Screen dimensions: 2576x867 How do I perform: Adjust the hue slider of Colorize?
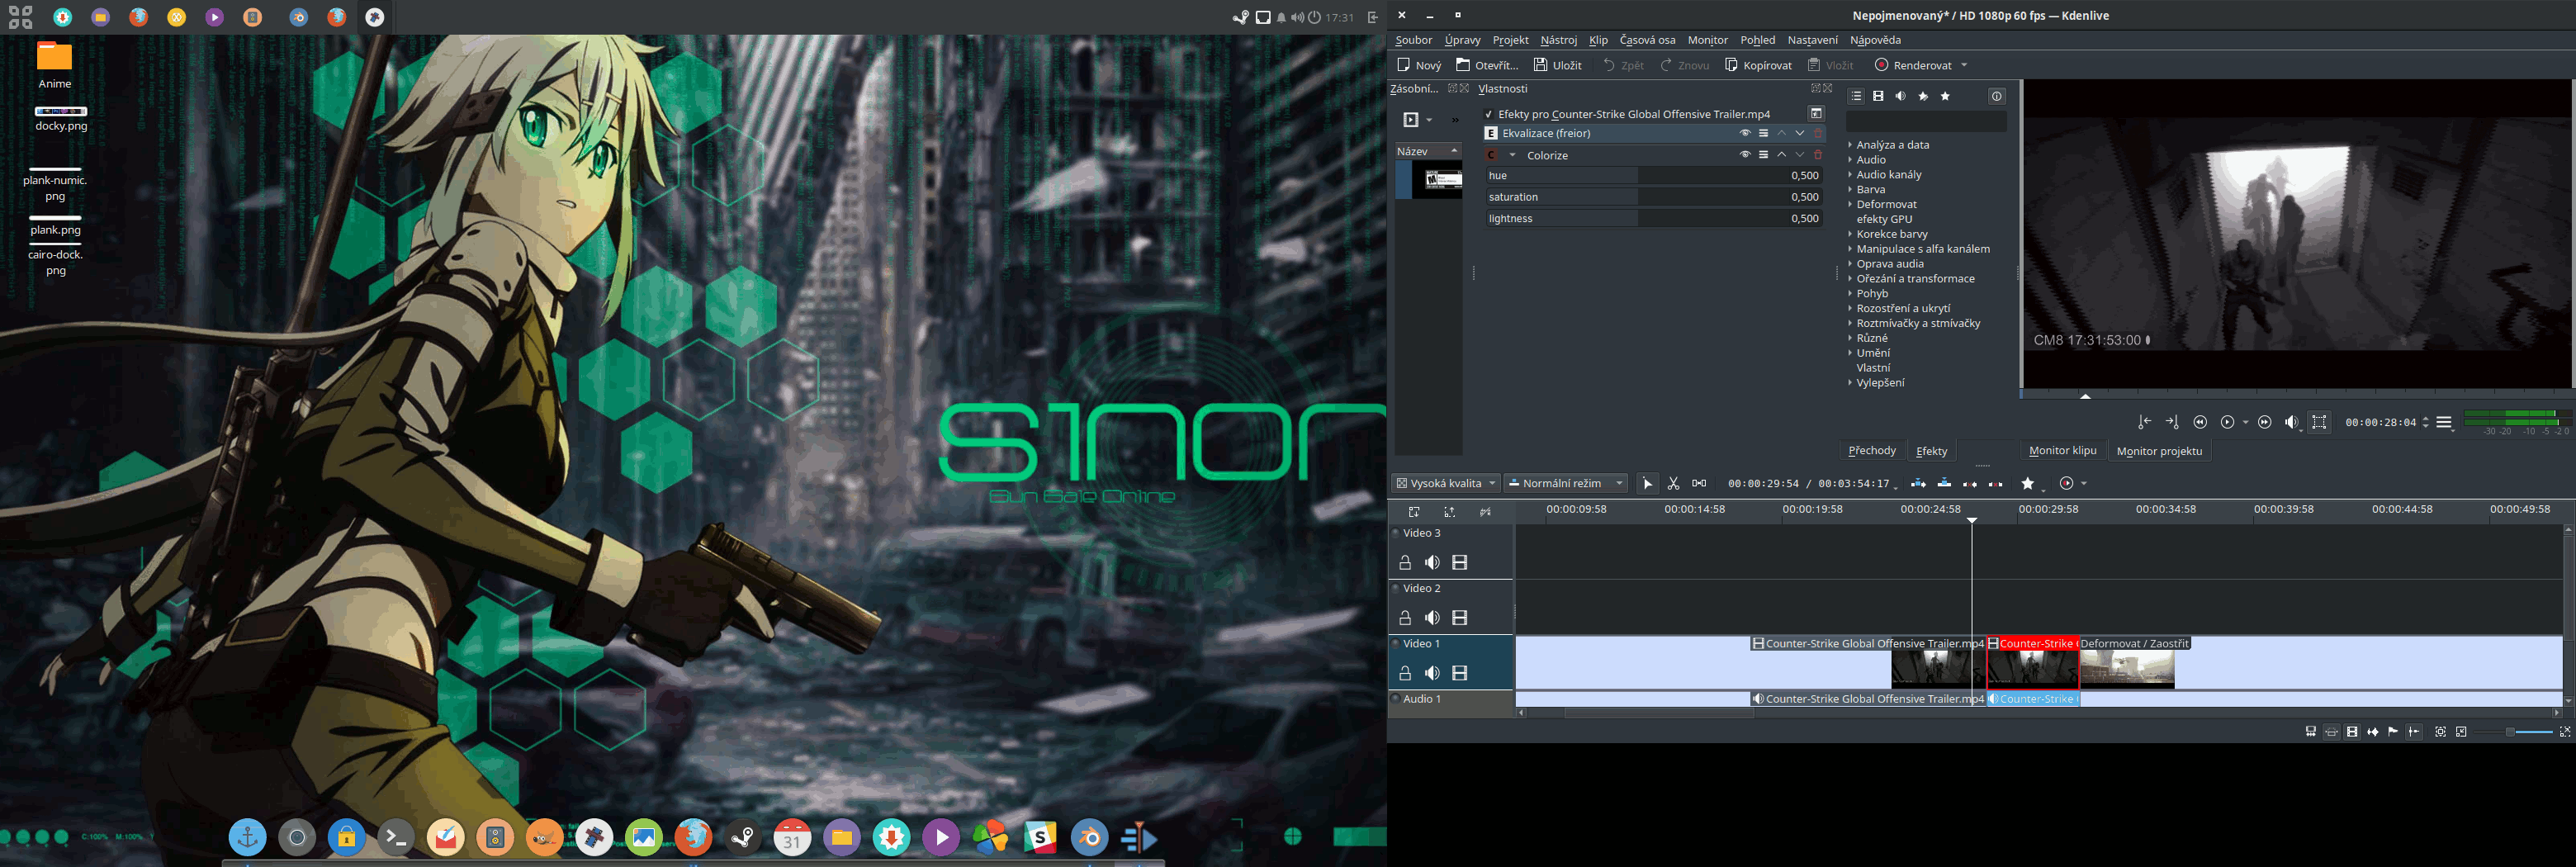coord(1653,175)
